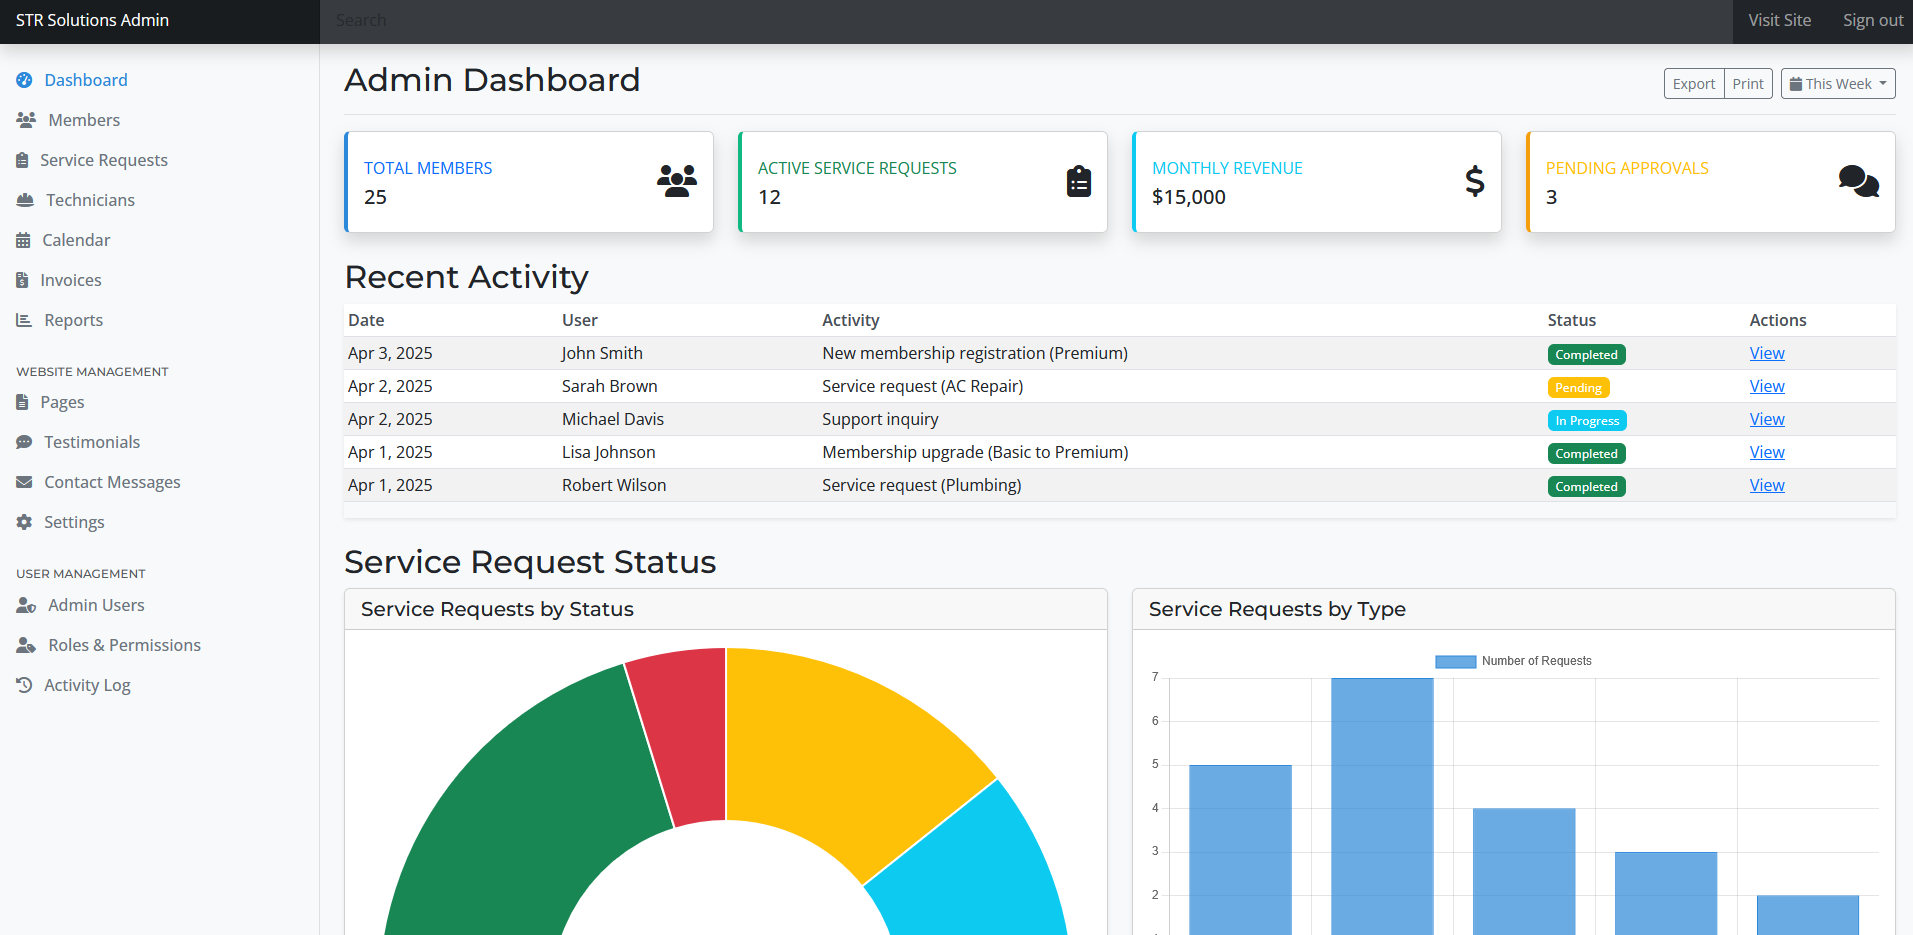Open Roles & Permissions page
This screenshot has width=1913, height=935.
[x=124, y=645]
